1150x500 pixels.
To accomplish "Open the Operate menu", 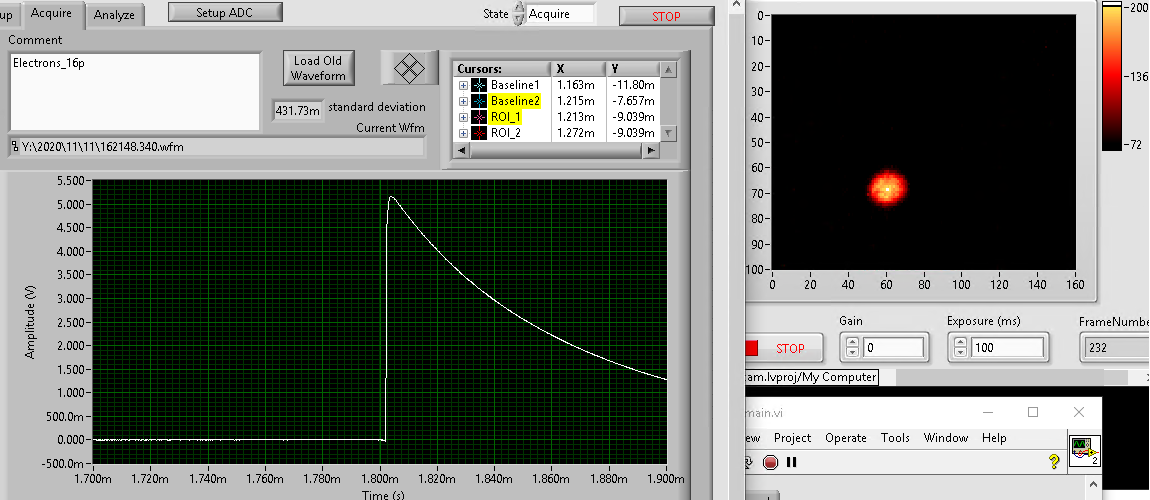I will coord(845,438).
